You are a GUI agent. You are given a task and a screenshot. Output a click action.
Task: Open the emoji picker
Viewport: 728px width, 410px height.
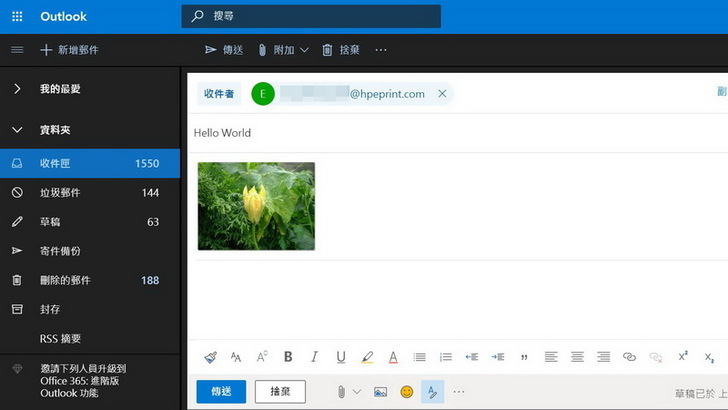tap(407, 392)
